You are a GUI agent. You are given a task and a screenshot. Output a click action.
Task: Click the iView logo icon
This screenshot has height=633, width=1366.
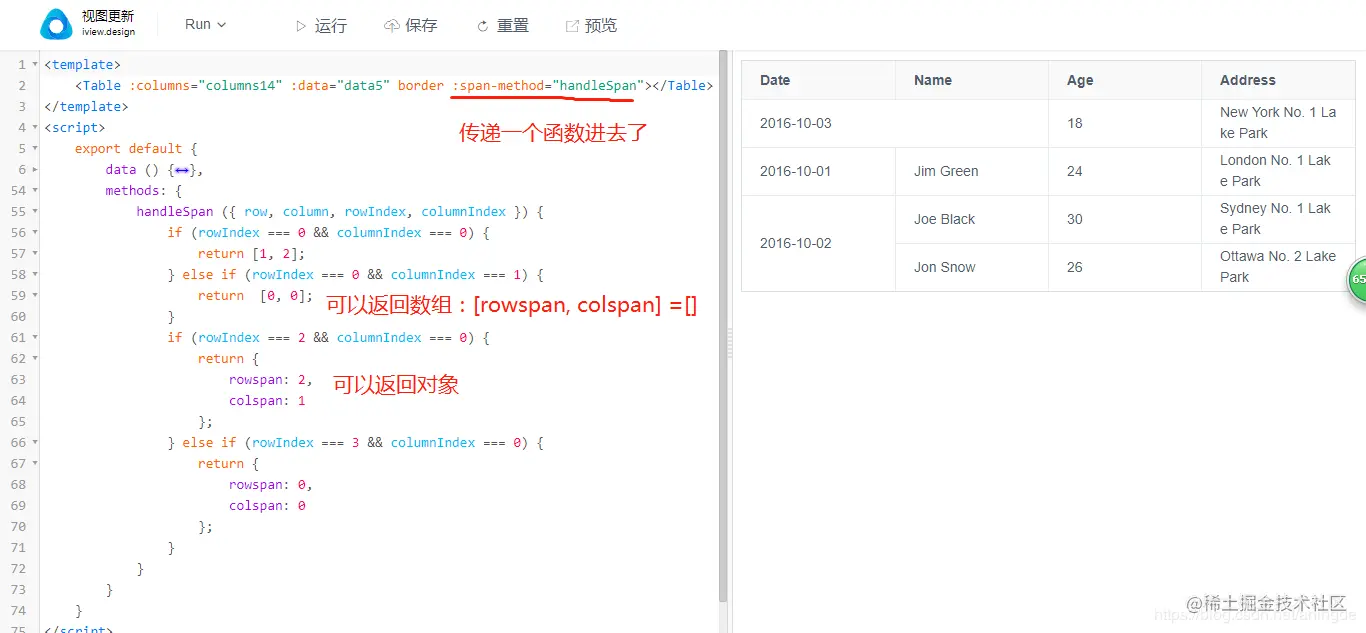coord(55,23)
